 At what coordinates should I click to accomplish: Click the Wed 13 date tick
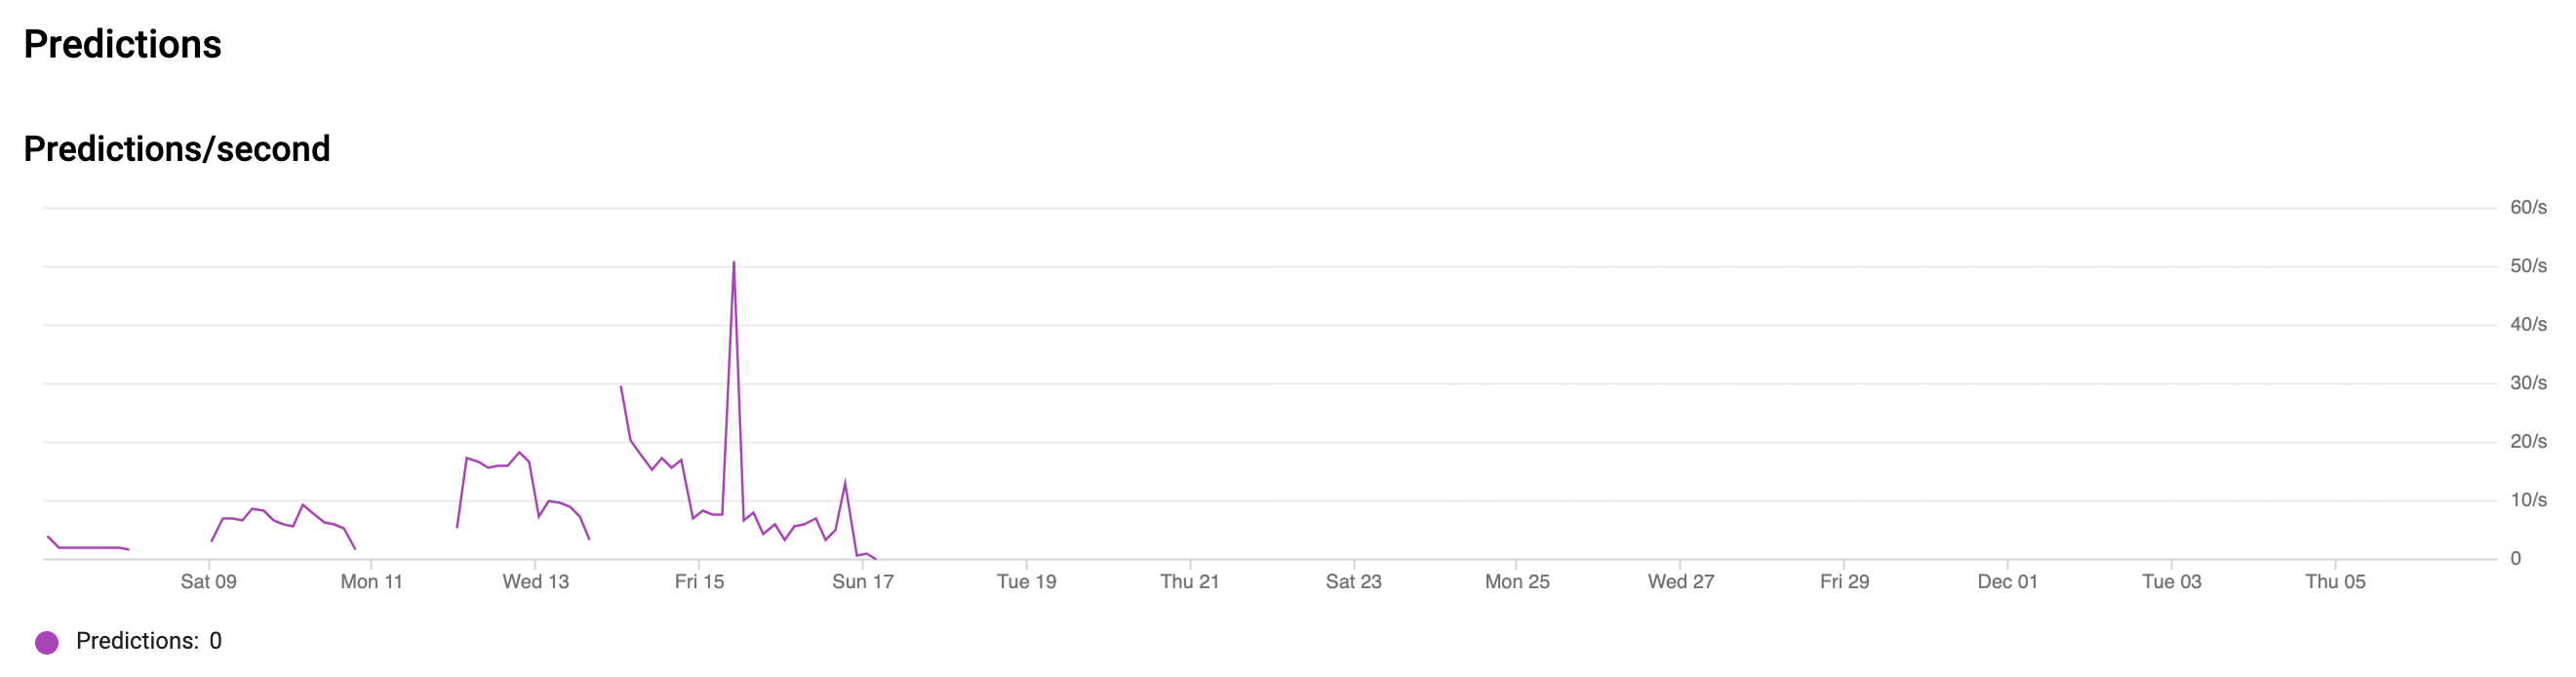[535, 581]
